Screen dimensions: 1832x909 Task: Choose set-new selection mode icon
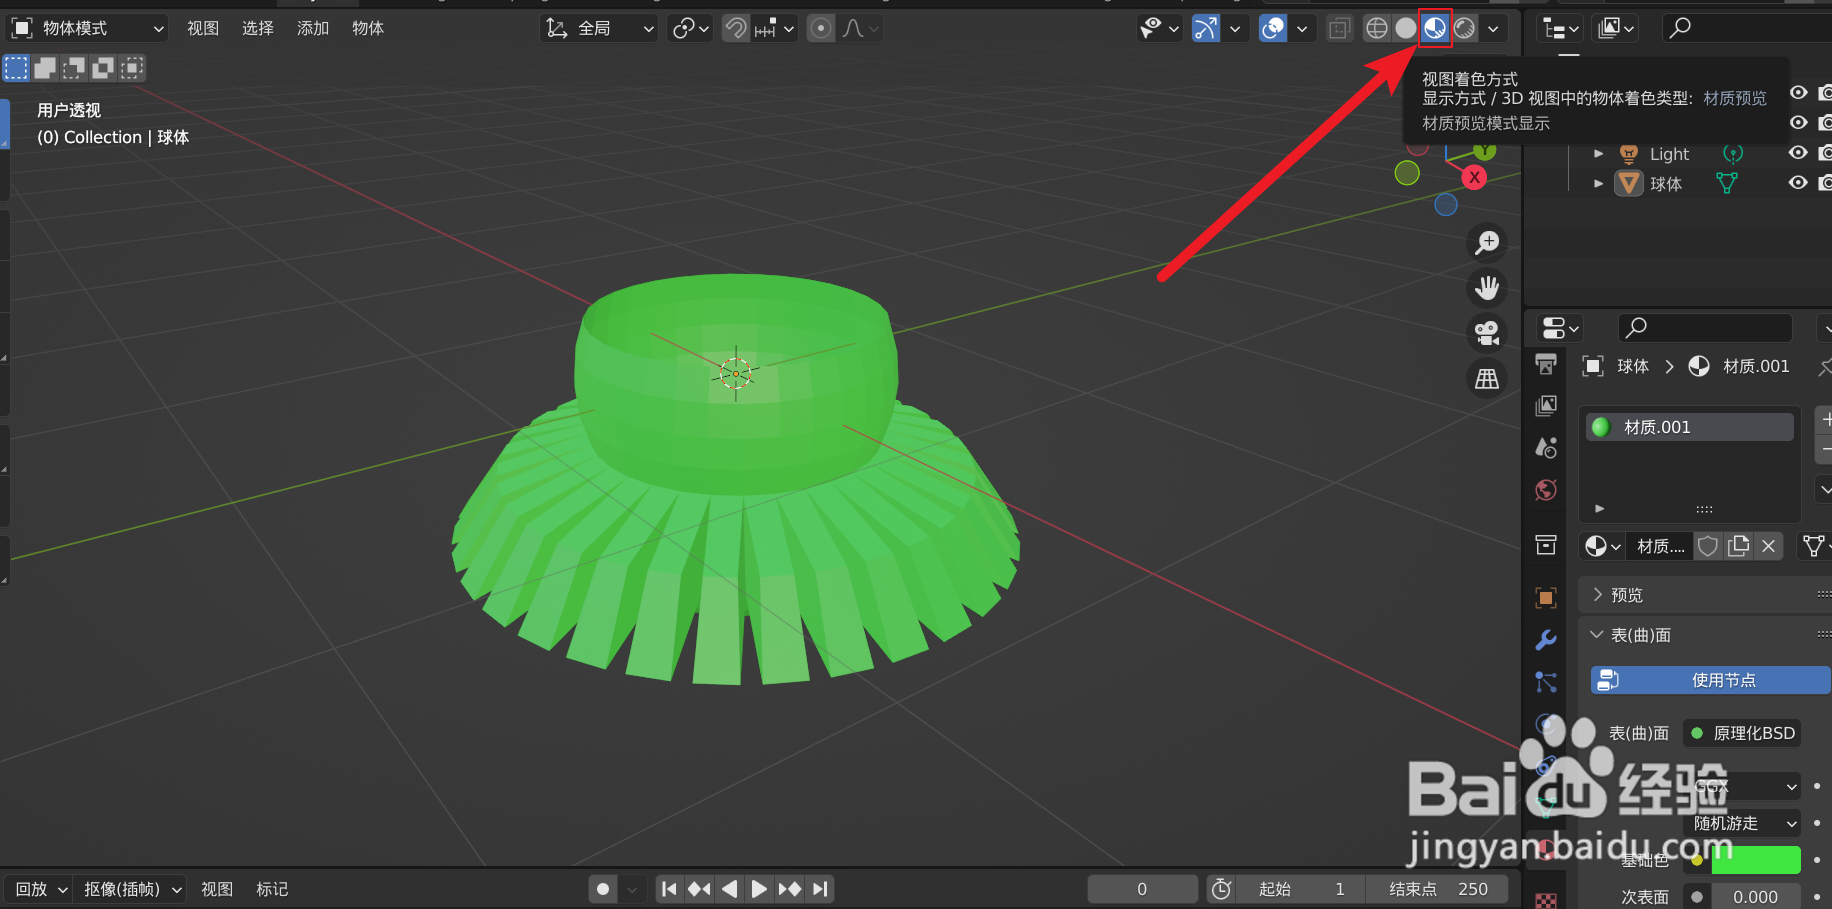click(16, 68)
